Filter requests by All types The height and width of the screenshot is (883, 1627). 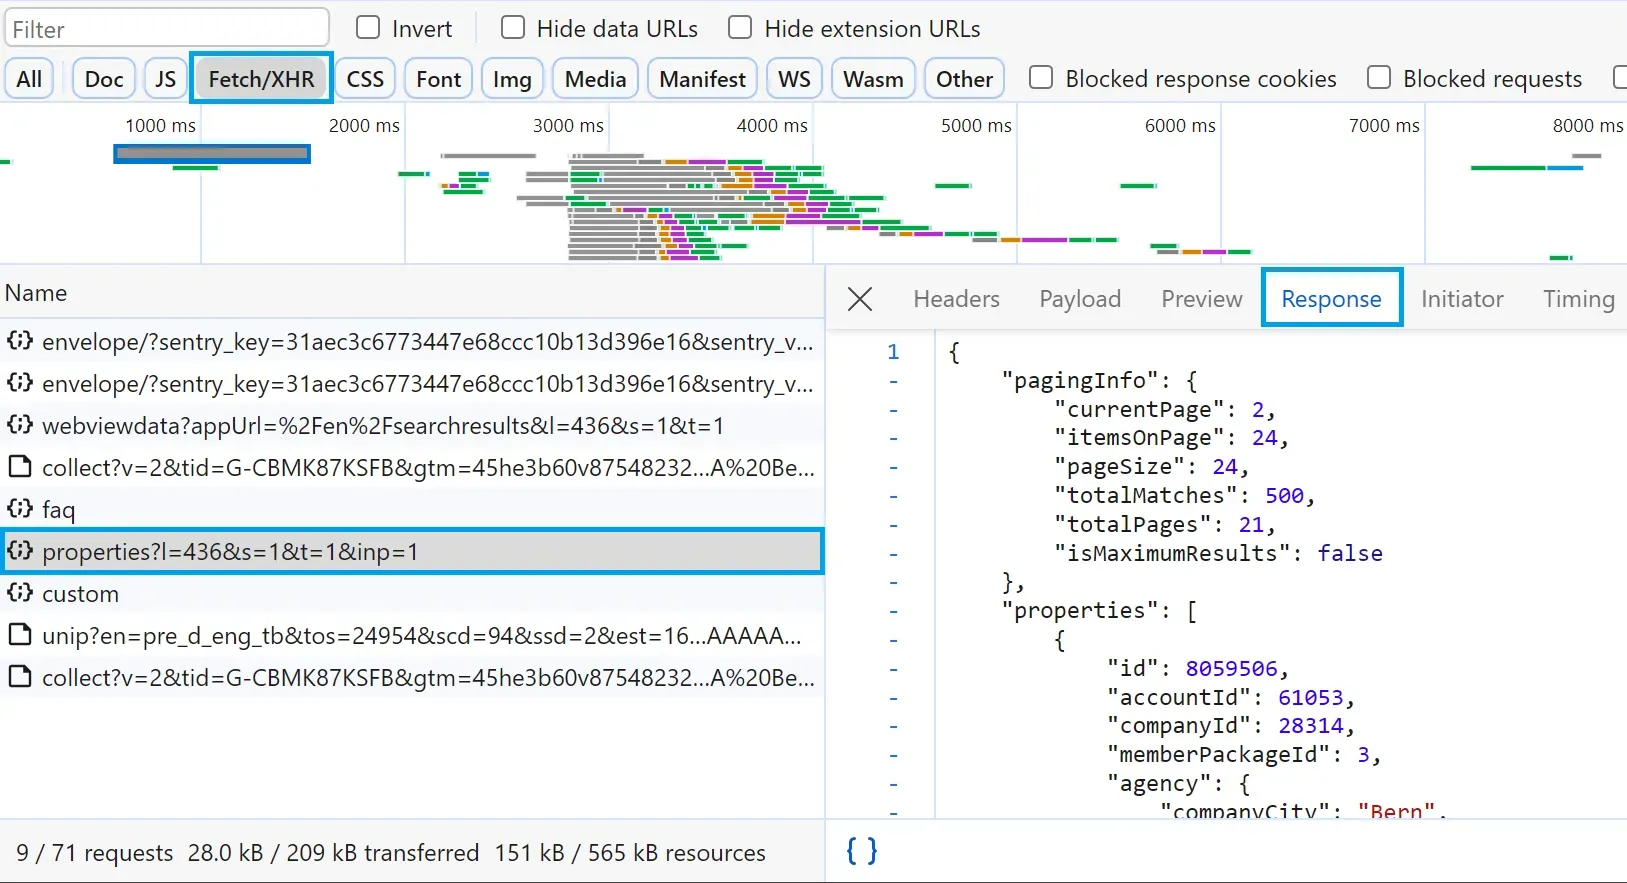pyautogui.click(x=29, y=79)
